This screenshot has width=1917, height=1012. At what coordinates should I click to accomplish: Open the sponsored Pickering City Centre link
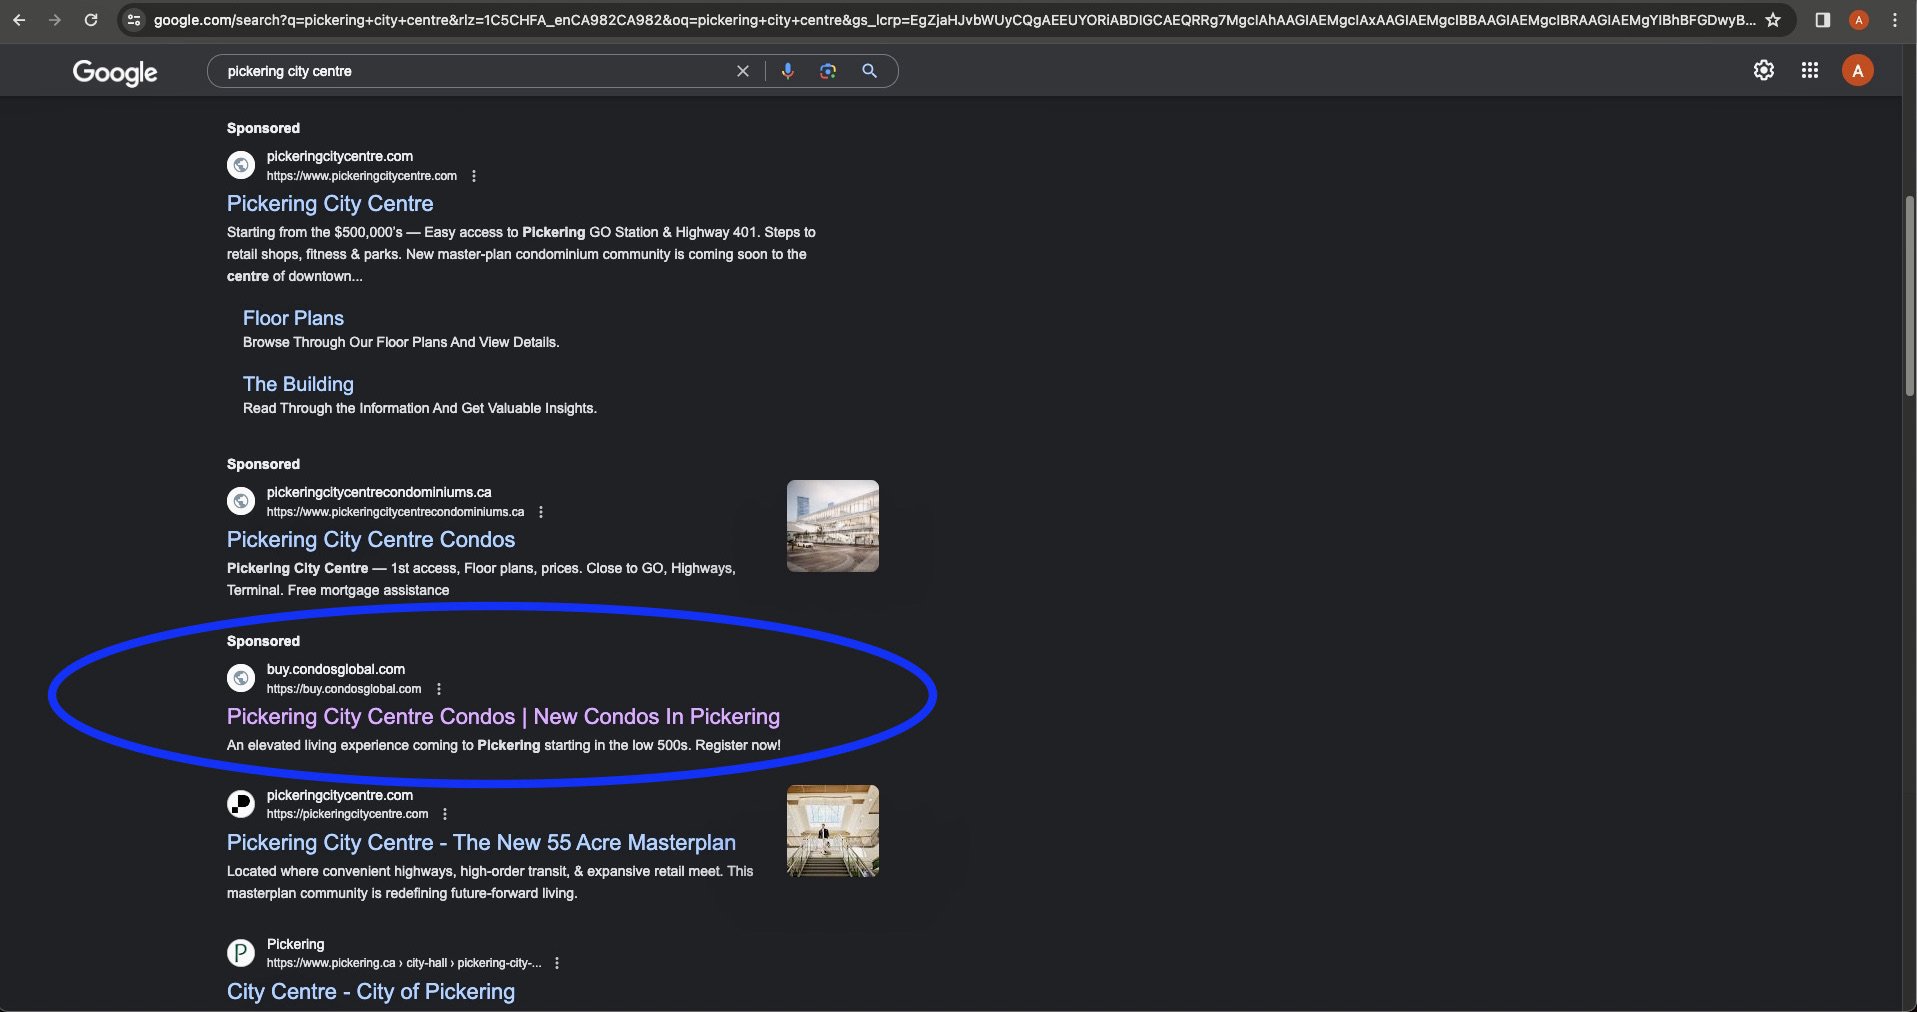330,203
